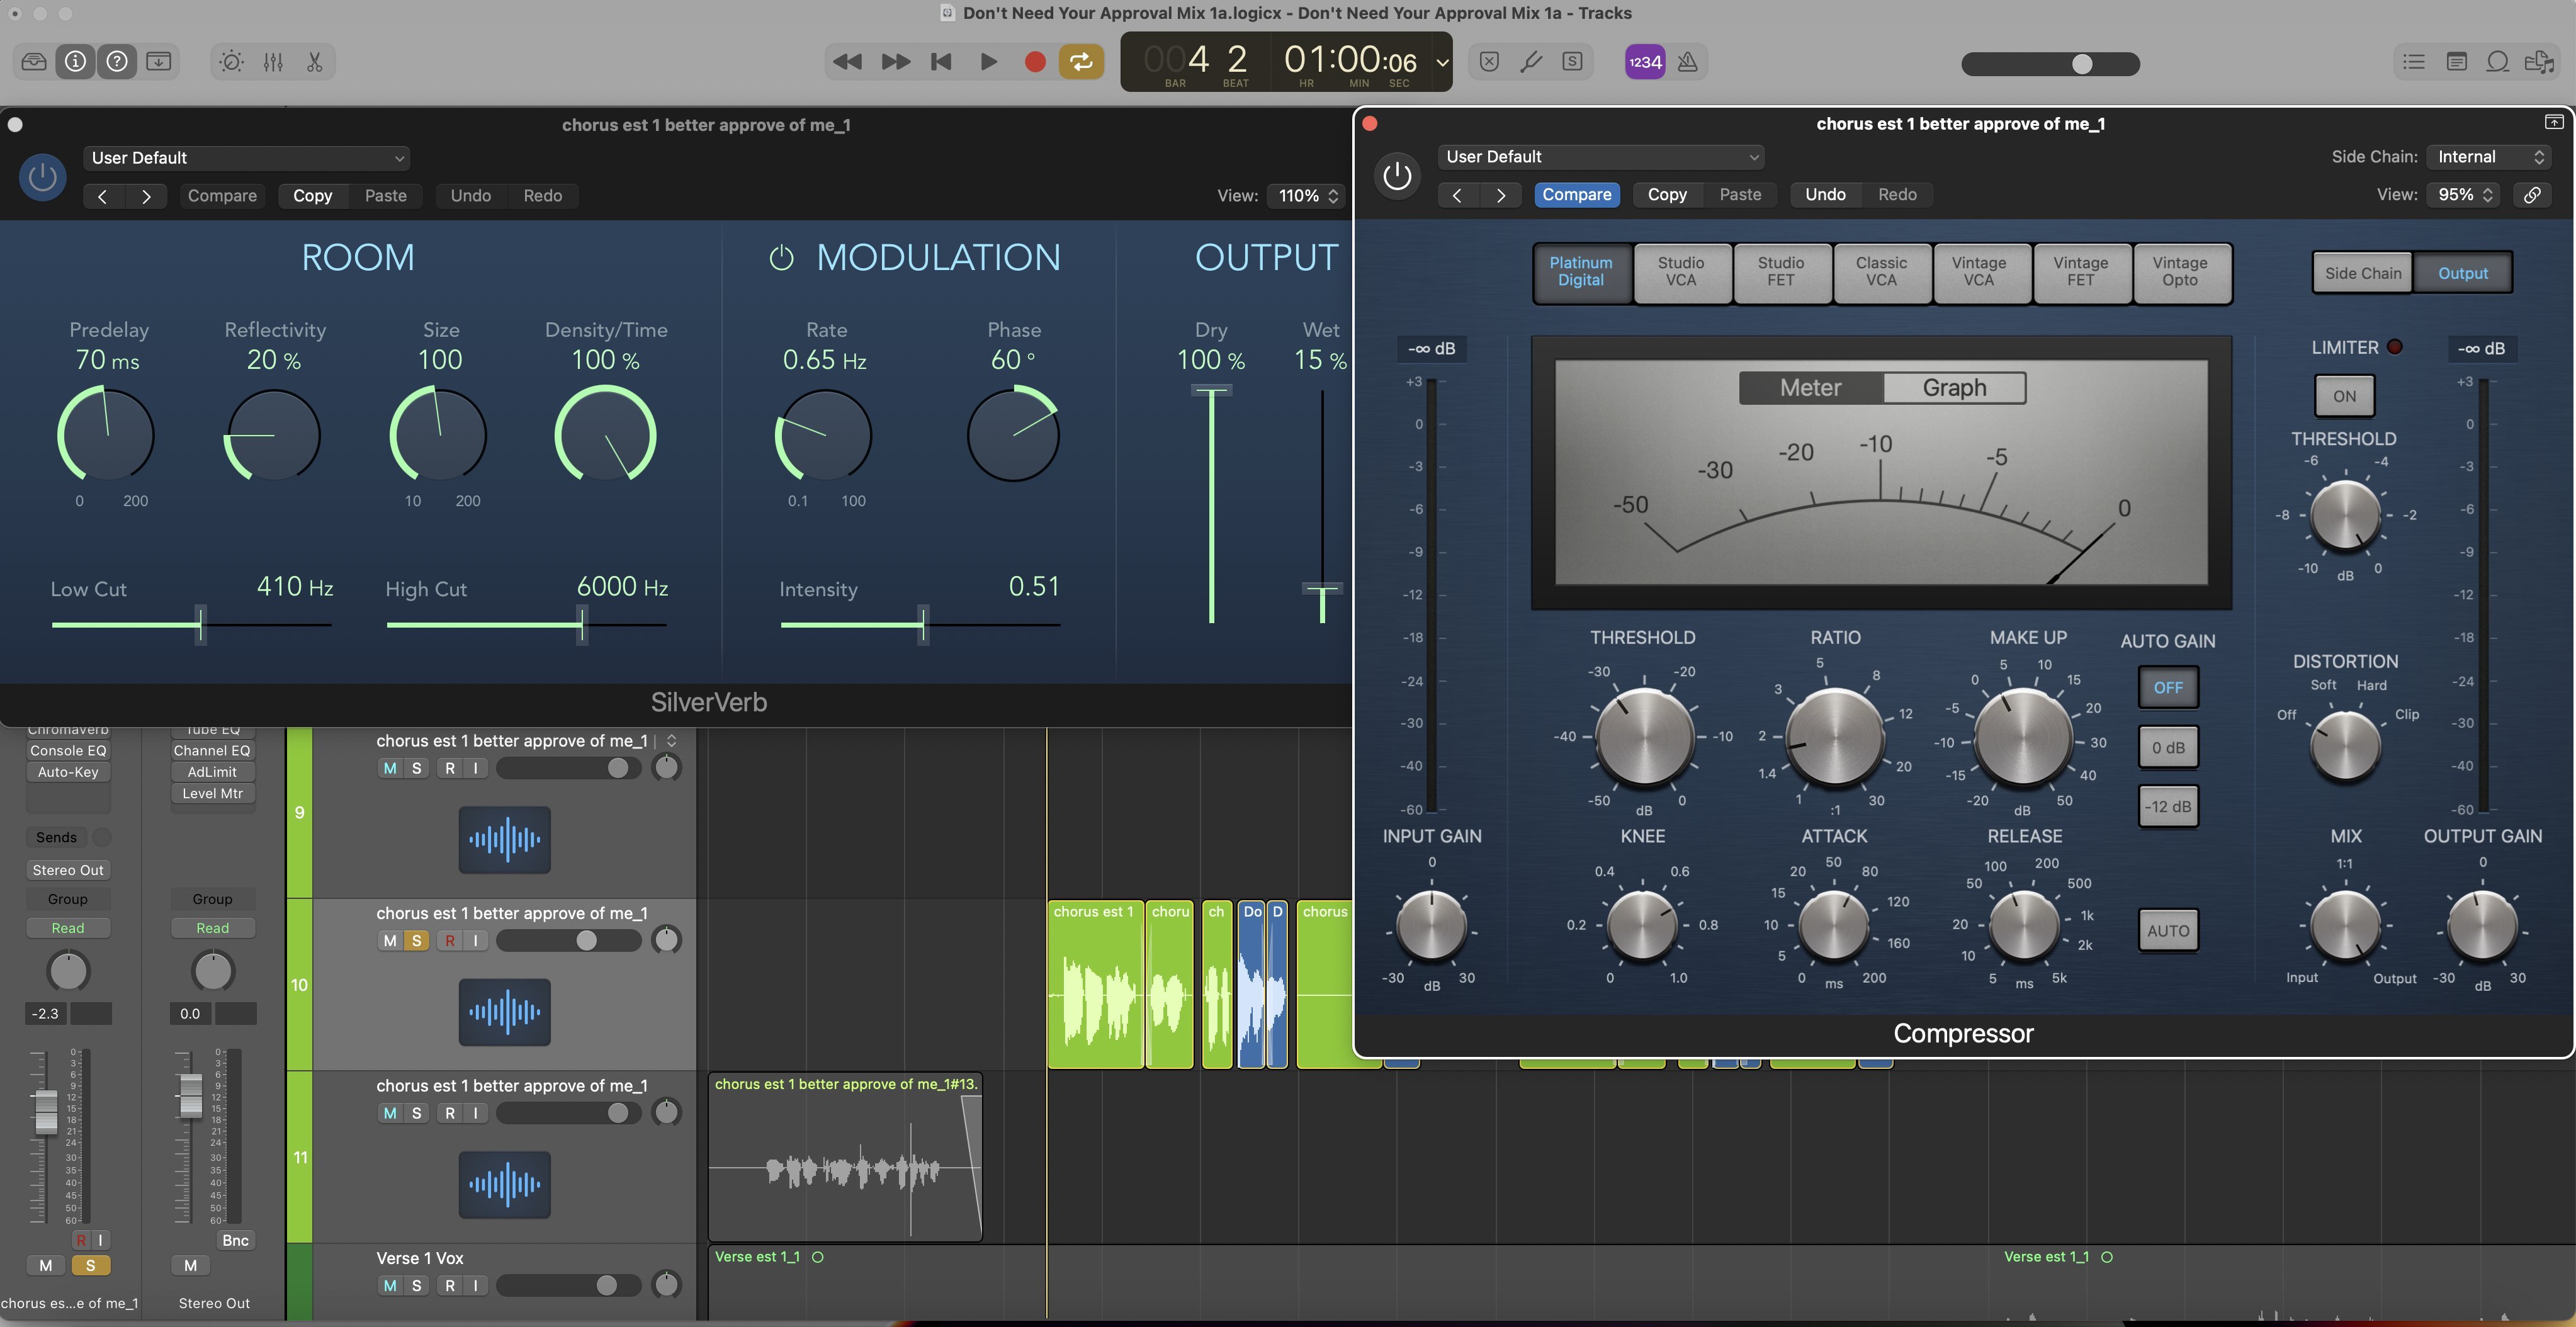
Task: Click Copy in SilverVerb header
Action: (313, 196)
